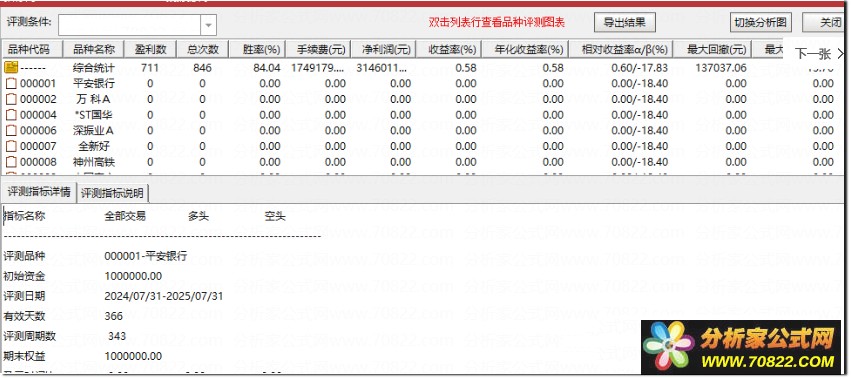Open the 评测条件 dropdown arrow
The width and height of the screenshot is (851, 378).
tap(209, 24)
